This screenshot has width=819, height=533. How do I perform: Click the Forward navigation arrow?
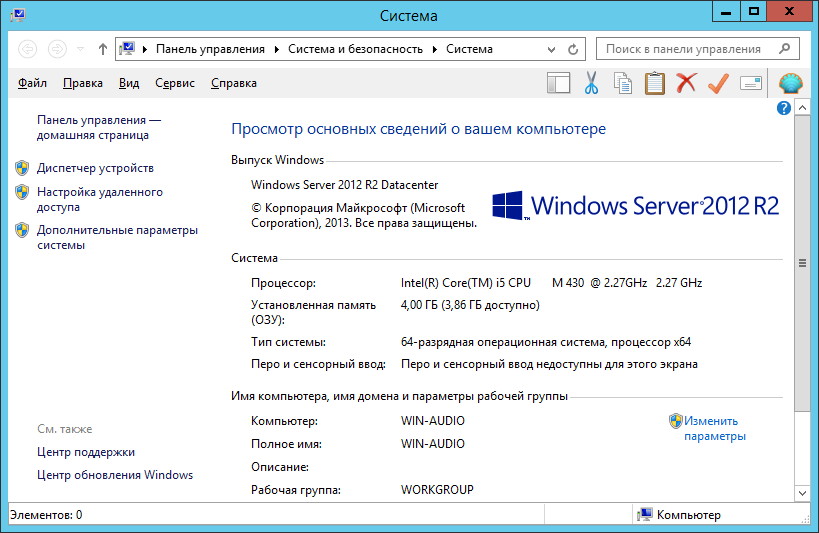point(57,49)
